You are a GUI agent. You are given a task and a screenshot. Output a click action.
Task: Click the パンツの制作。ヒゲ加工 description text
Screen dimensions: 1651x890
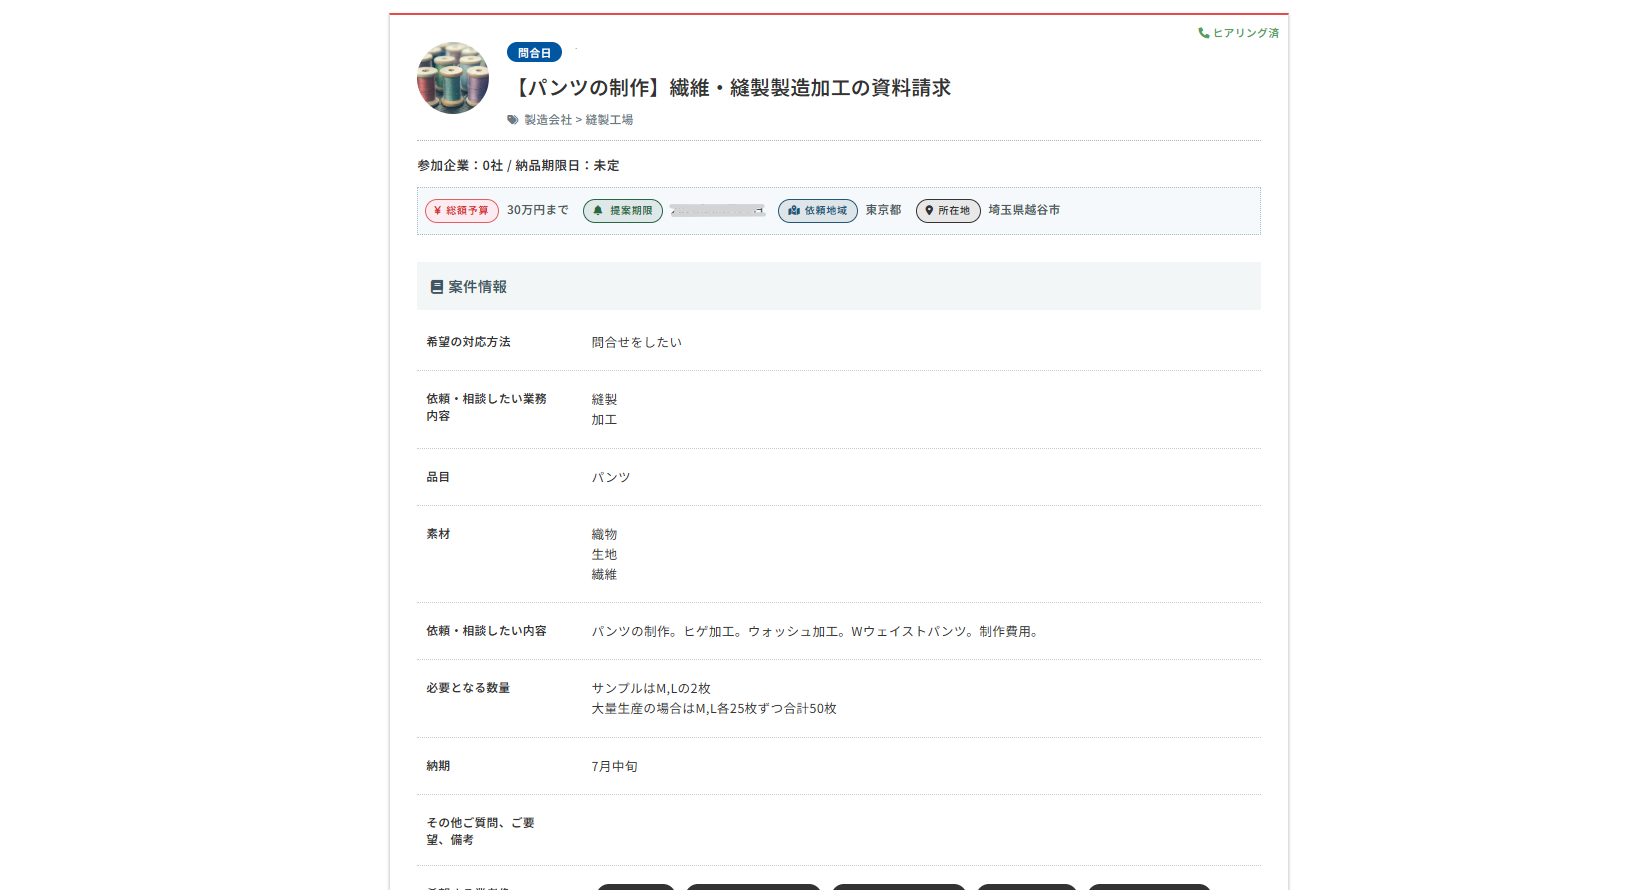coord(815,631)
